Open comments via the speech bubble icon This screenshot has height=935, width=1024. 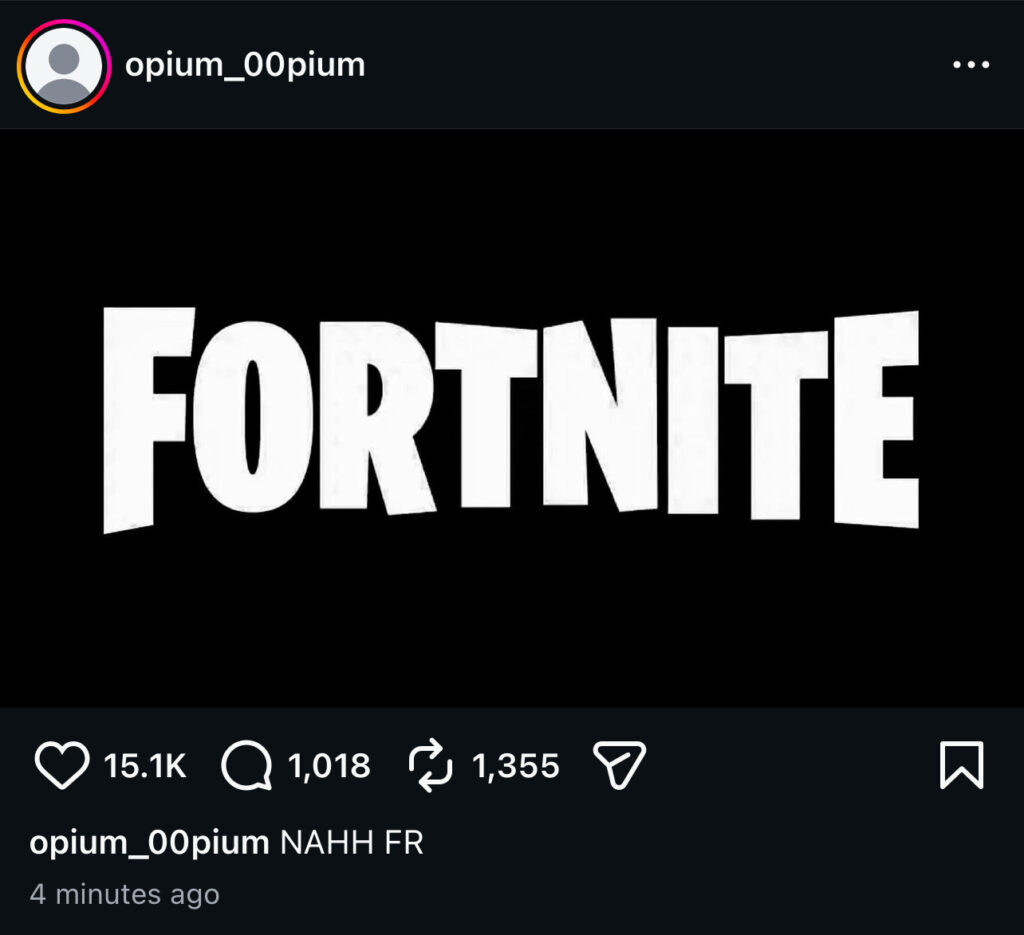tap(246, 767)
